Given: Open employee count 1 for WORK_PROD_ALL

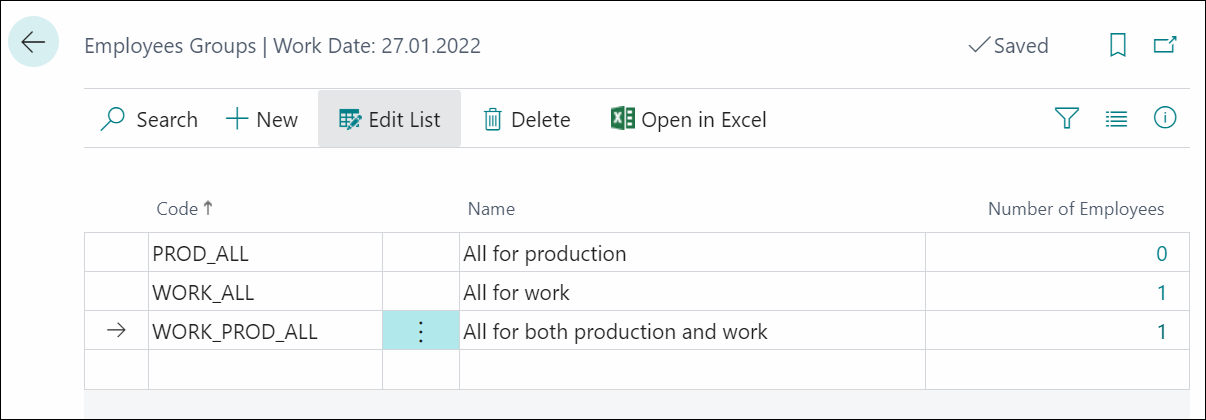Looking at the screenshot, I should coord(1162,332).
